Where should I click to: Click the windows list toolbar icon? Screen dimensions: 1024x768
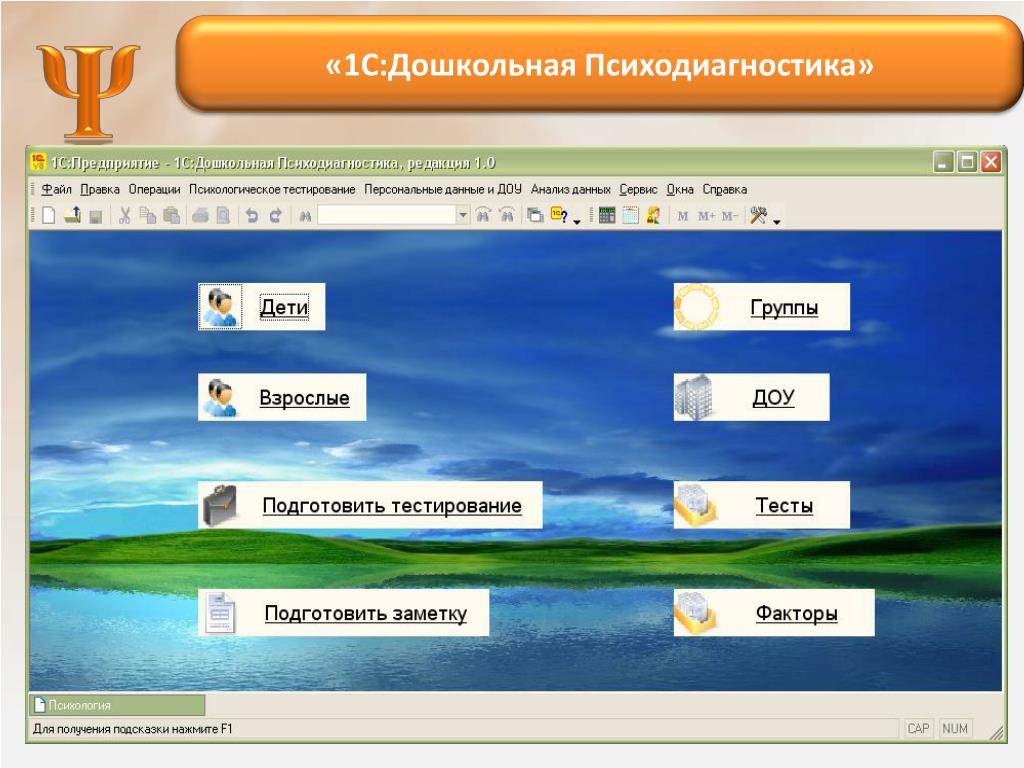[x=536, y=215]
